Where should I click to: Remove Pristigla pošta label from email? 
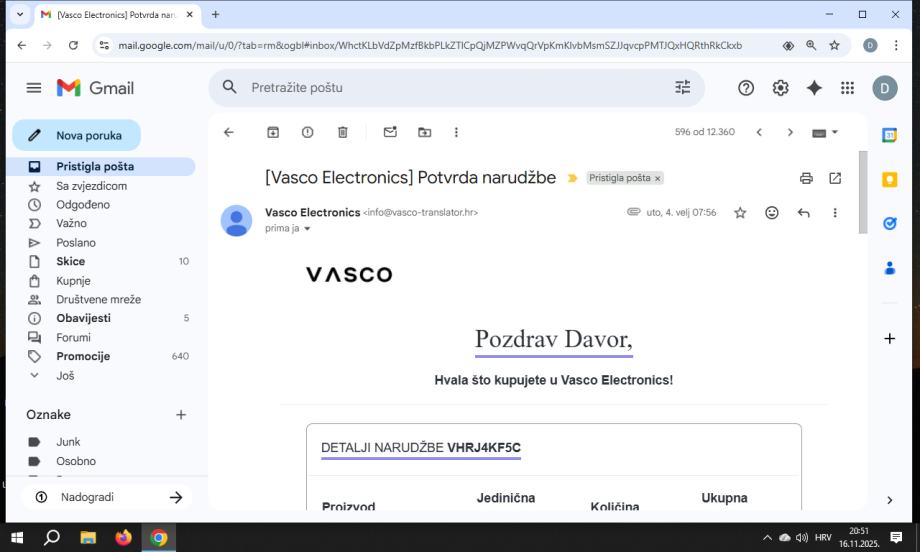(x=658, y=178)
